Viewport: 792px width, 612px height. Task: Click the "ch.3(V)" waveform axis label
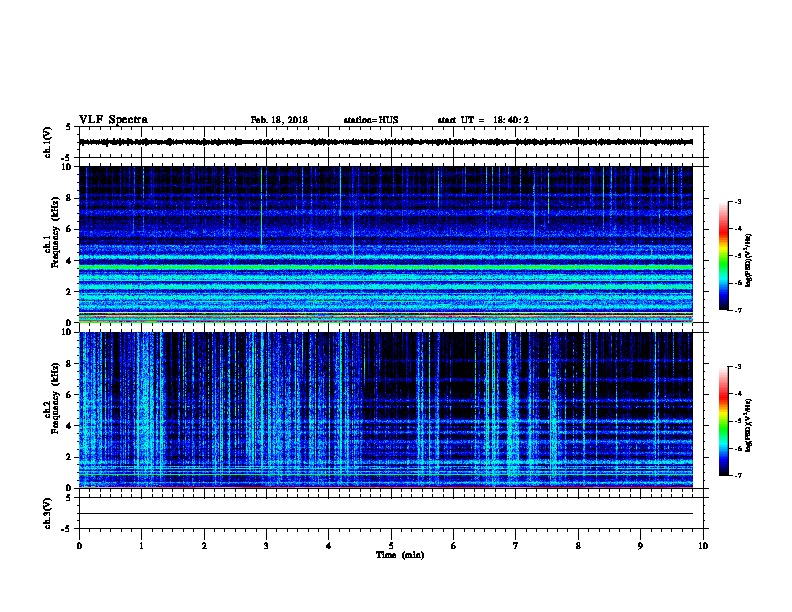pyautogui.click(x=48, y=513)
